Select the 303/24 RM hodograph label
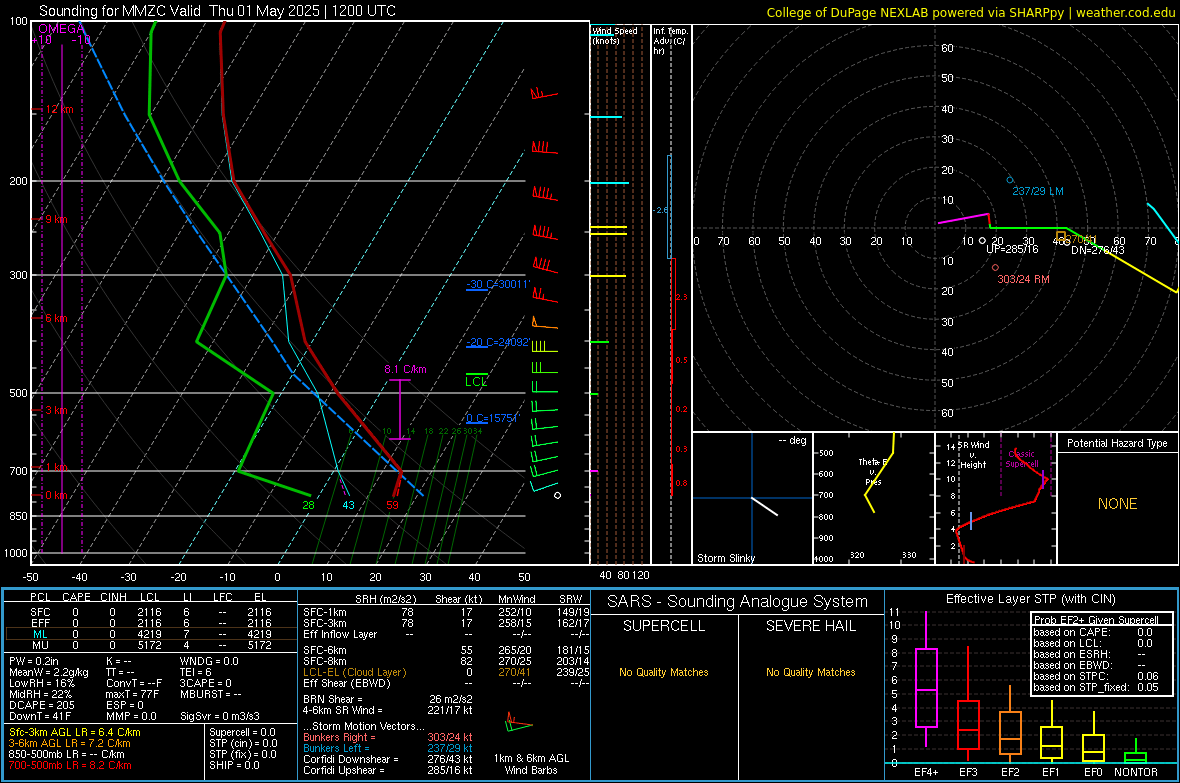This screenshot has height=783, width=1180. click(1023, 279)
